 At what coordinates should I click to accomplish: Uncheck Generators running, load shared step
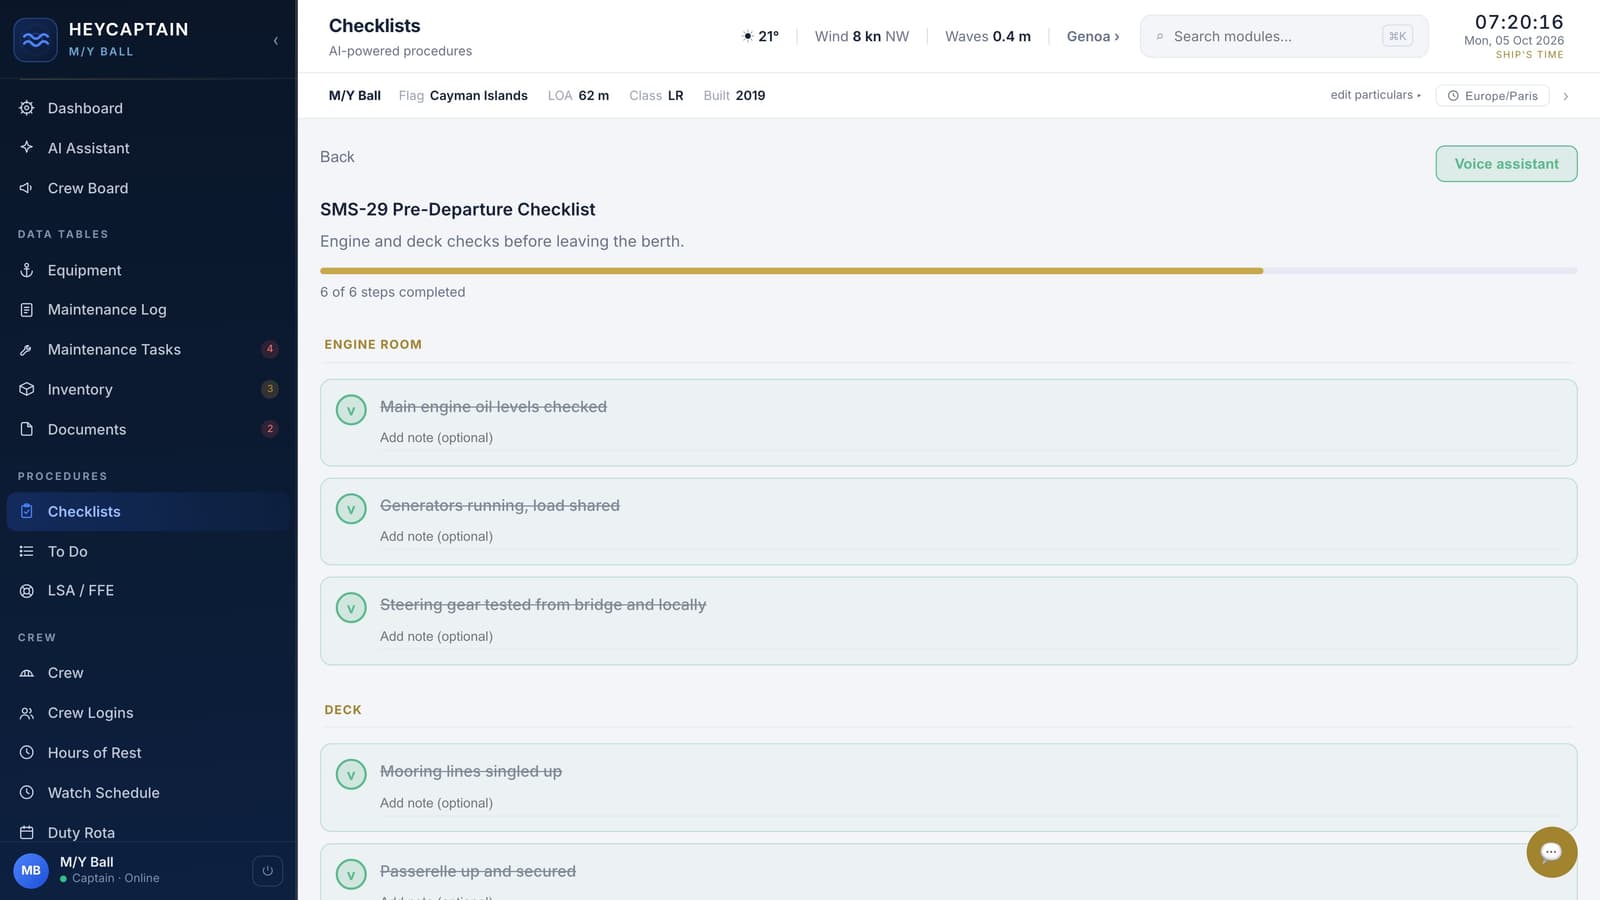tap(351, 509)
